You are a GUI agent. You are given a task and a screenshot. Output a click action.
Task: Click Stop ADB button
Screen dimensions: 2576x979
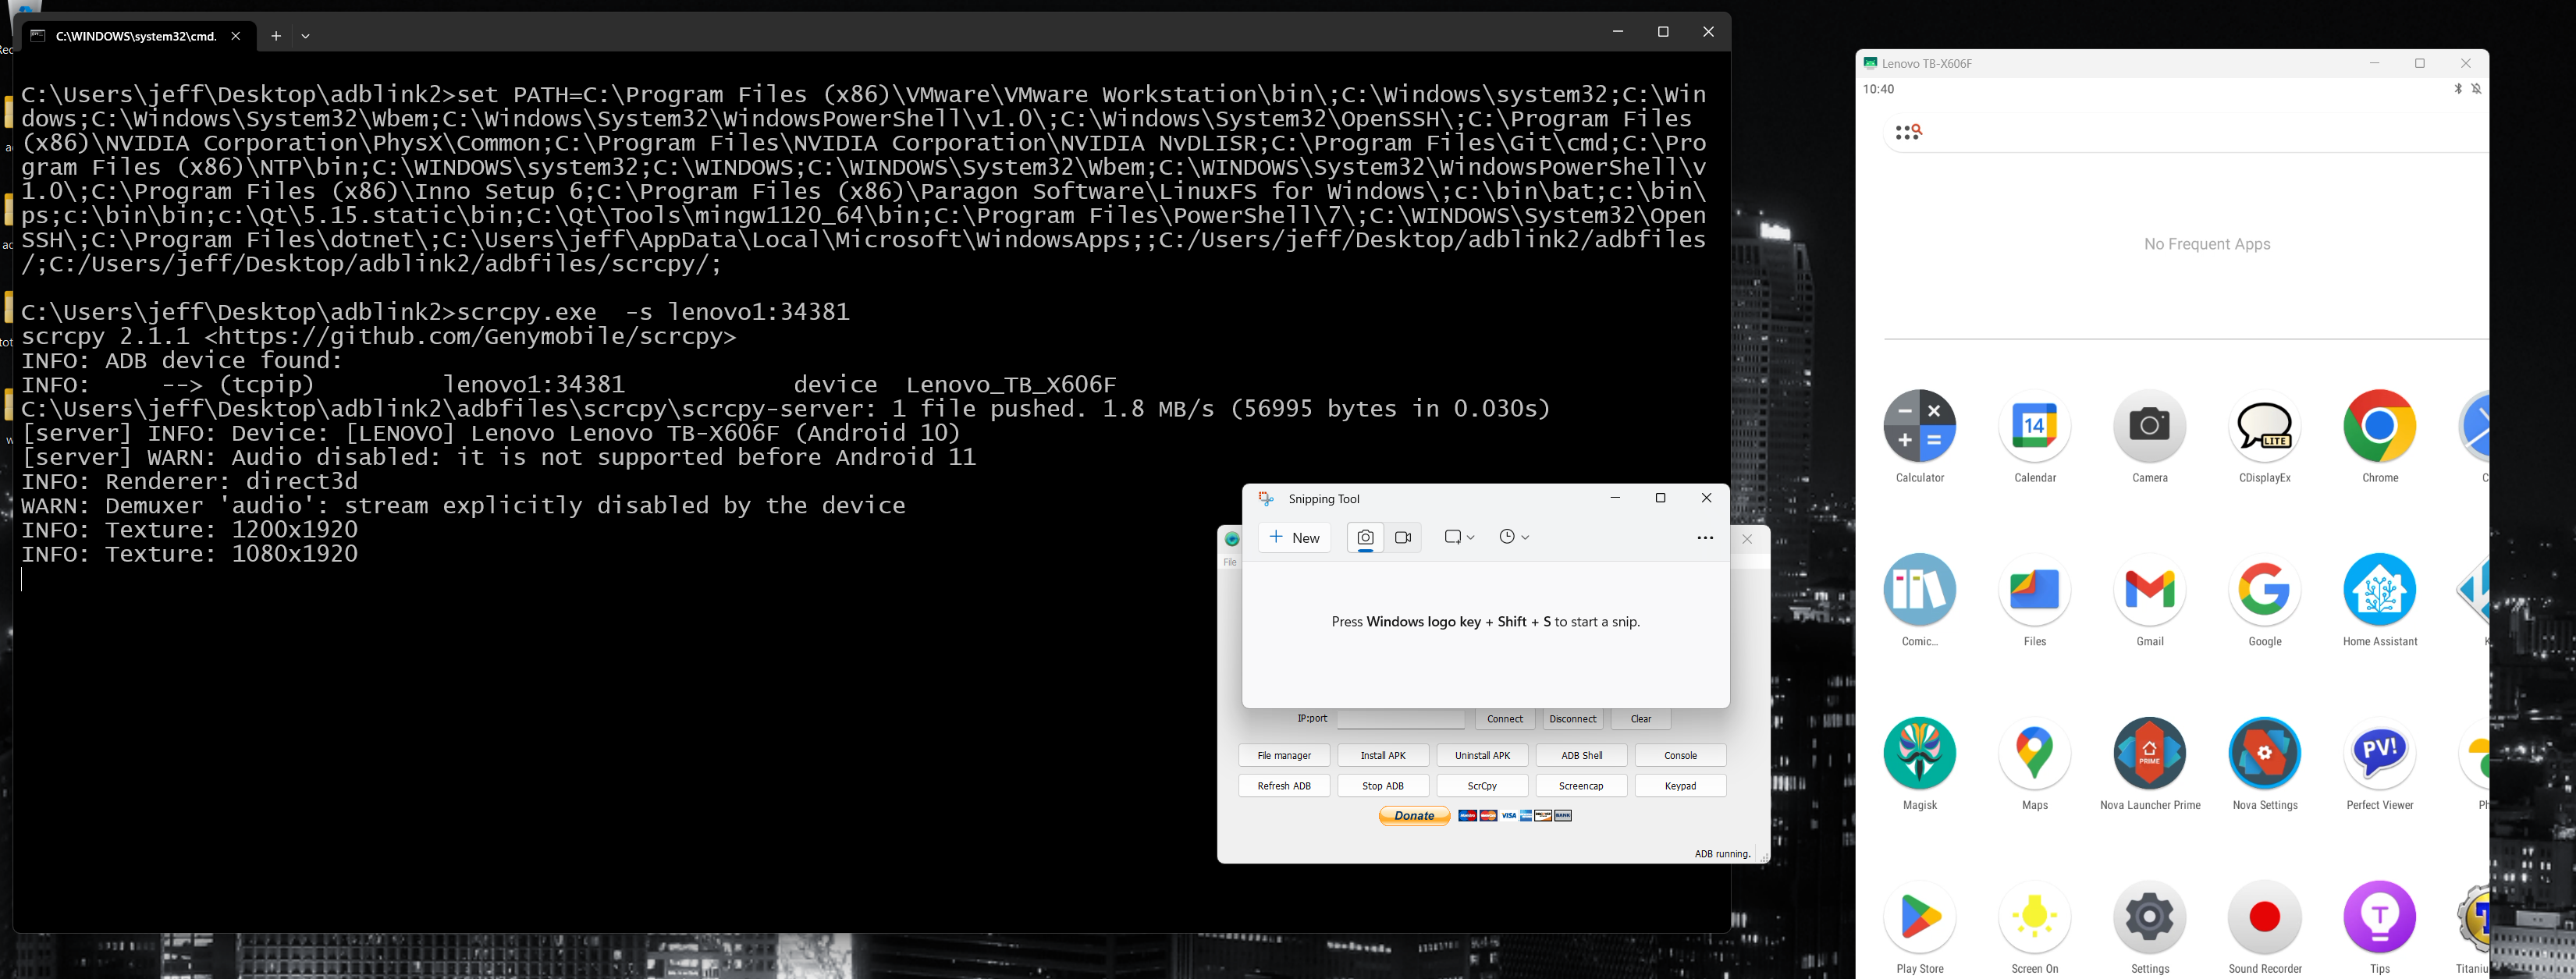pos(1383,786)
